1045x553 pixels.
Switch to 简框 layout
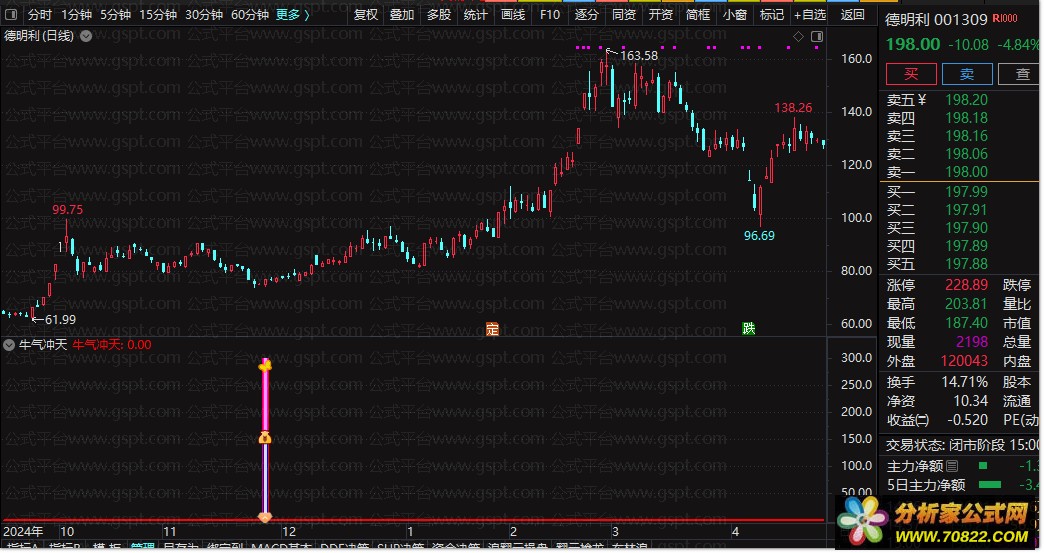pyautogui.click(x=698, y=14)
